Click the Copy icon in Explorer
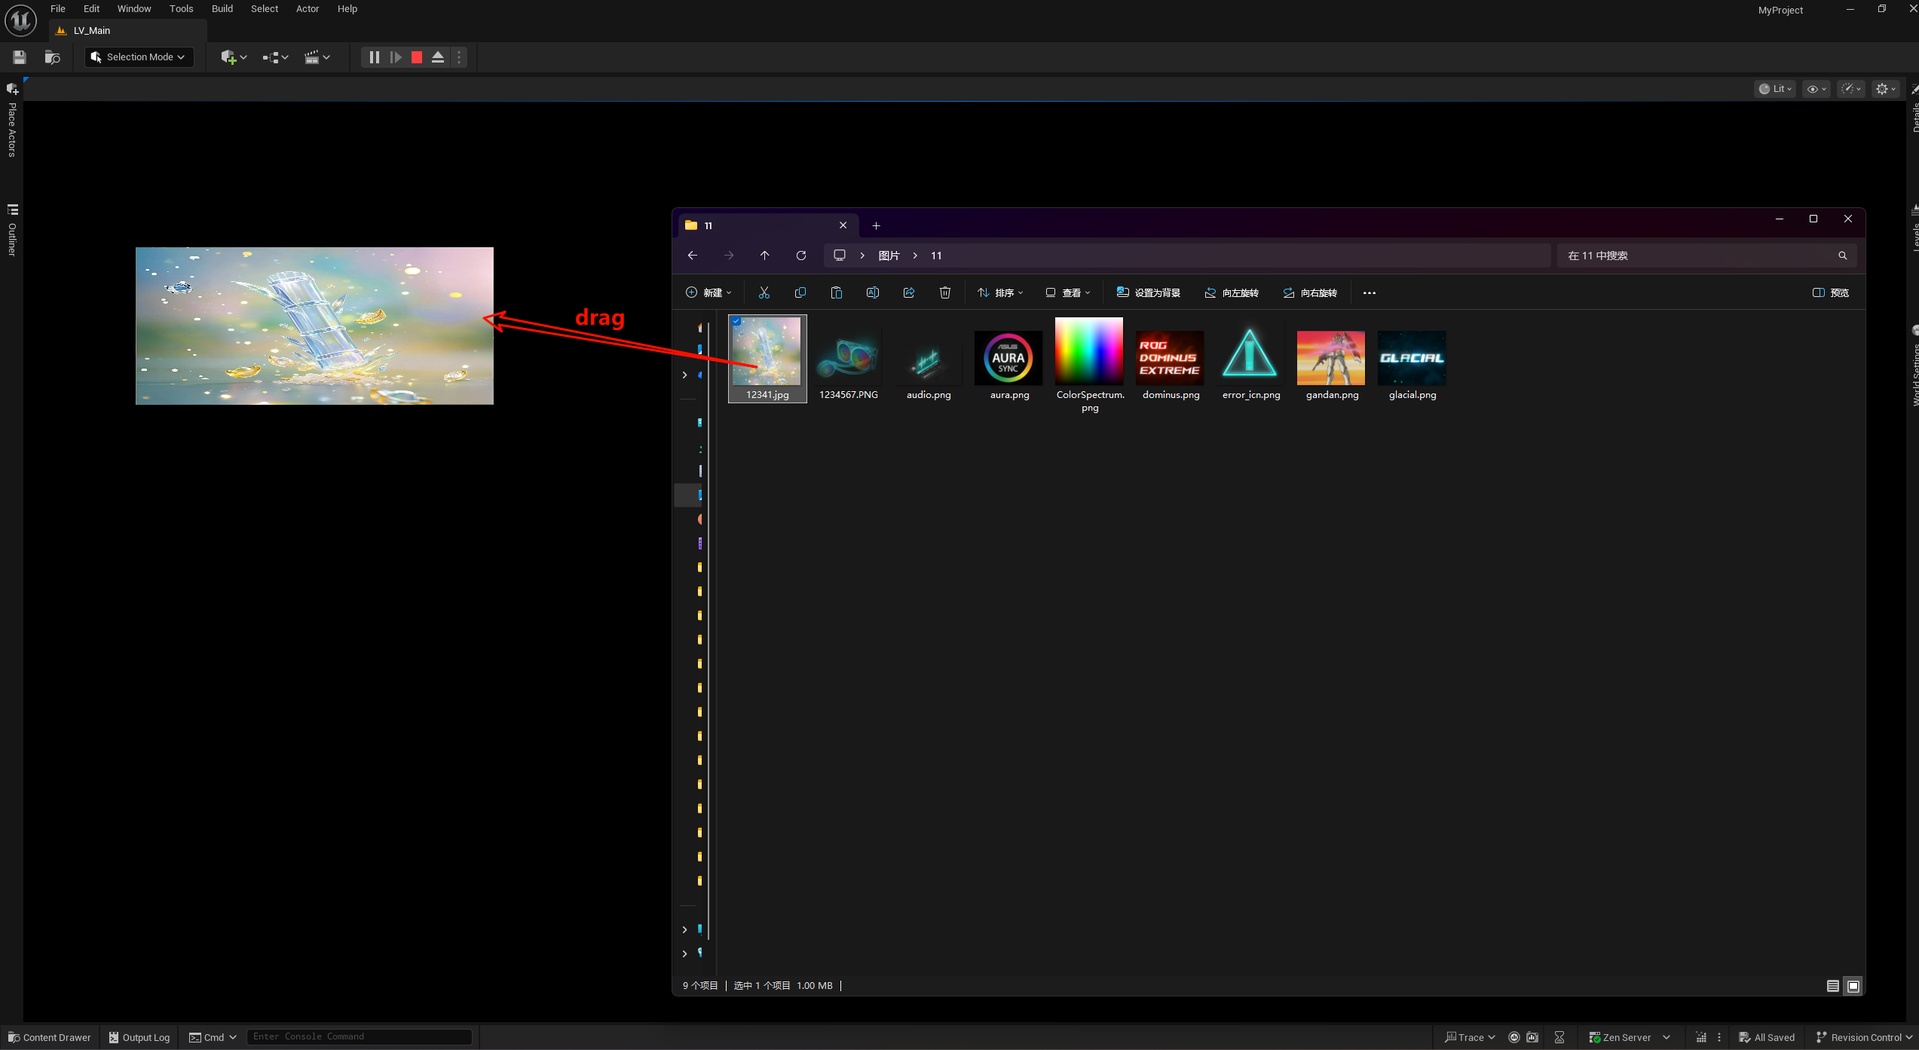Image resolution: width=1919 pixels, height=1050 pixels. coord(800,293)
